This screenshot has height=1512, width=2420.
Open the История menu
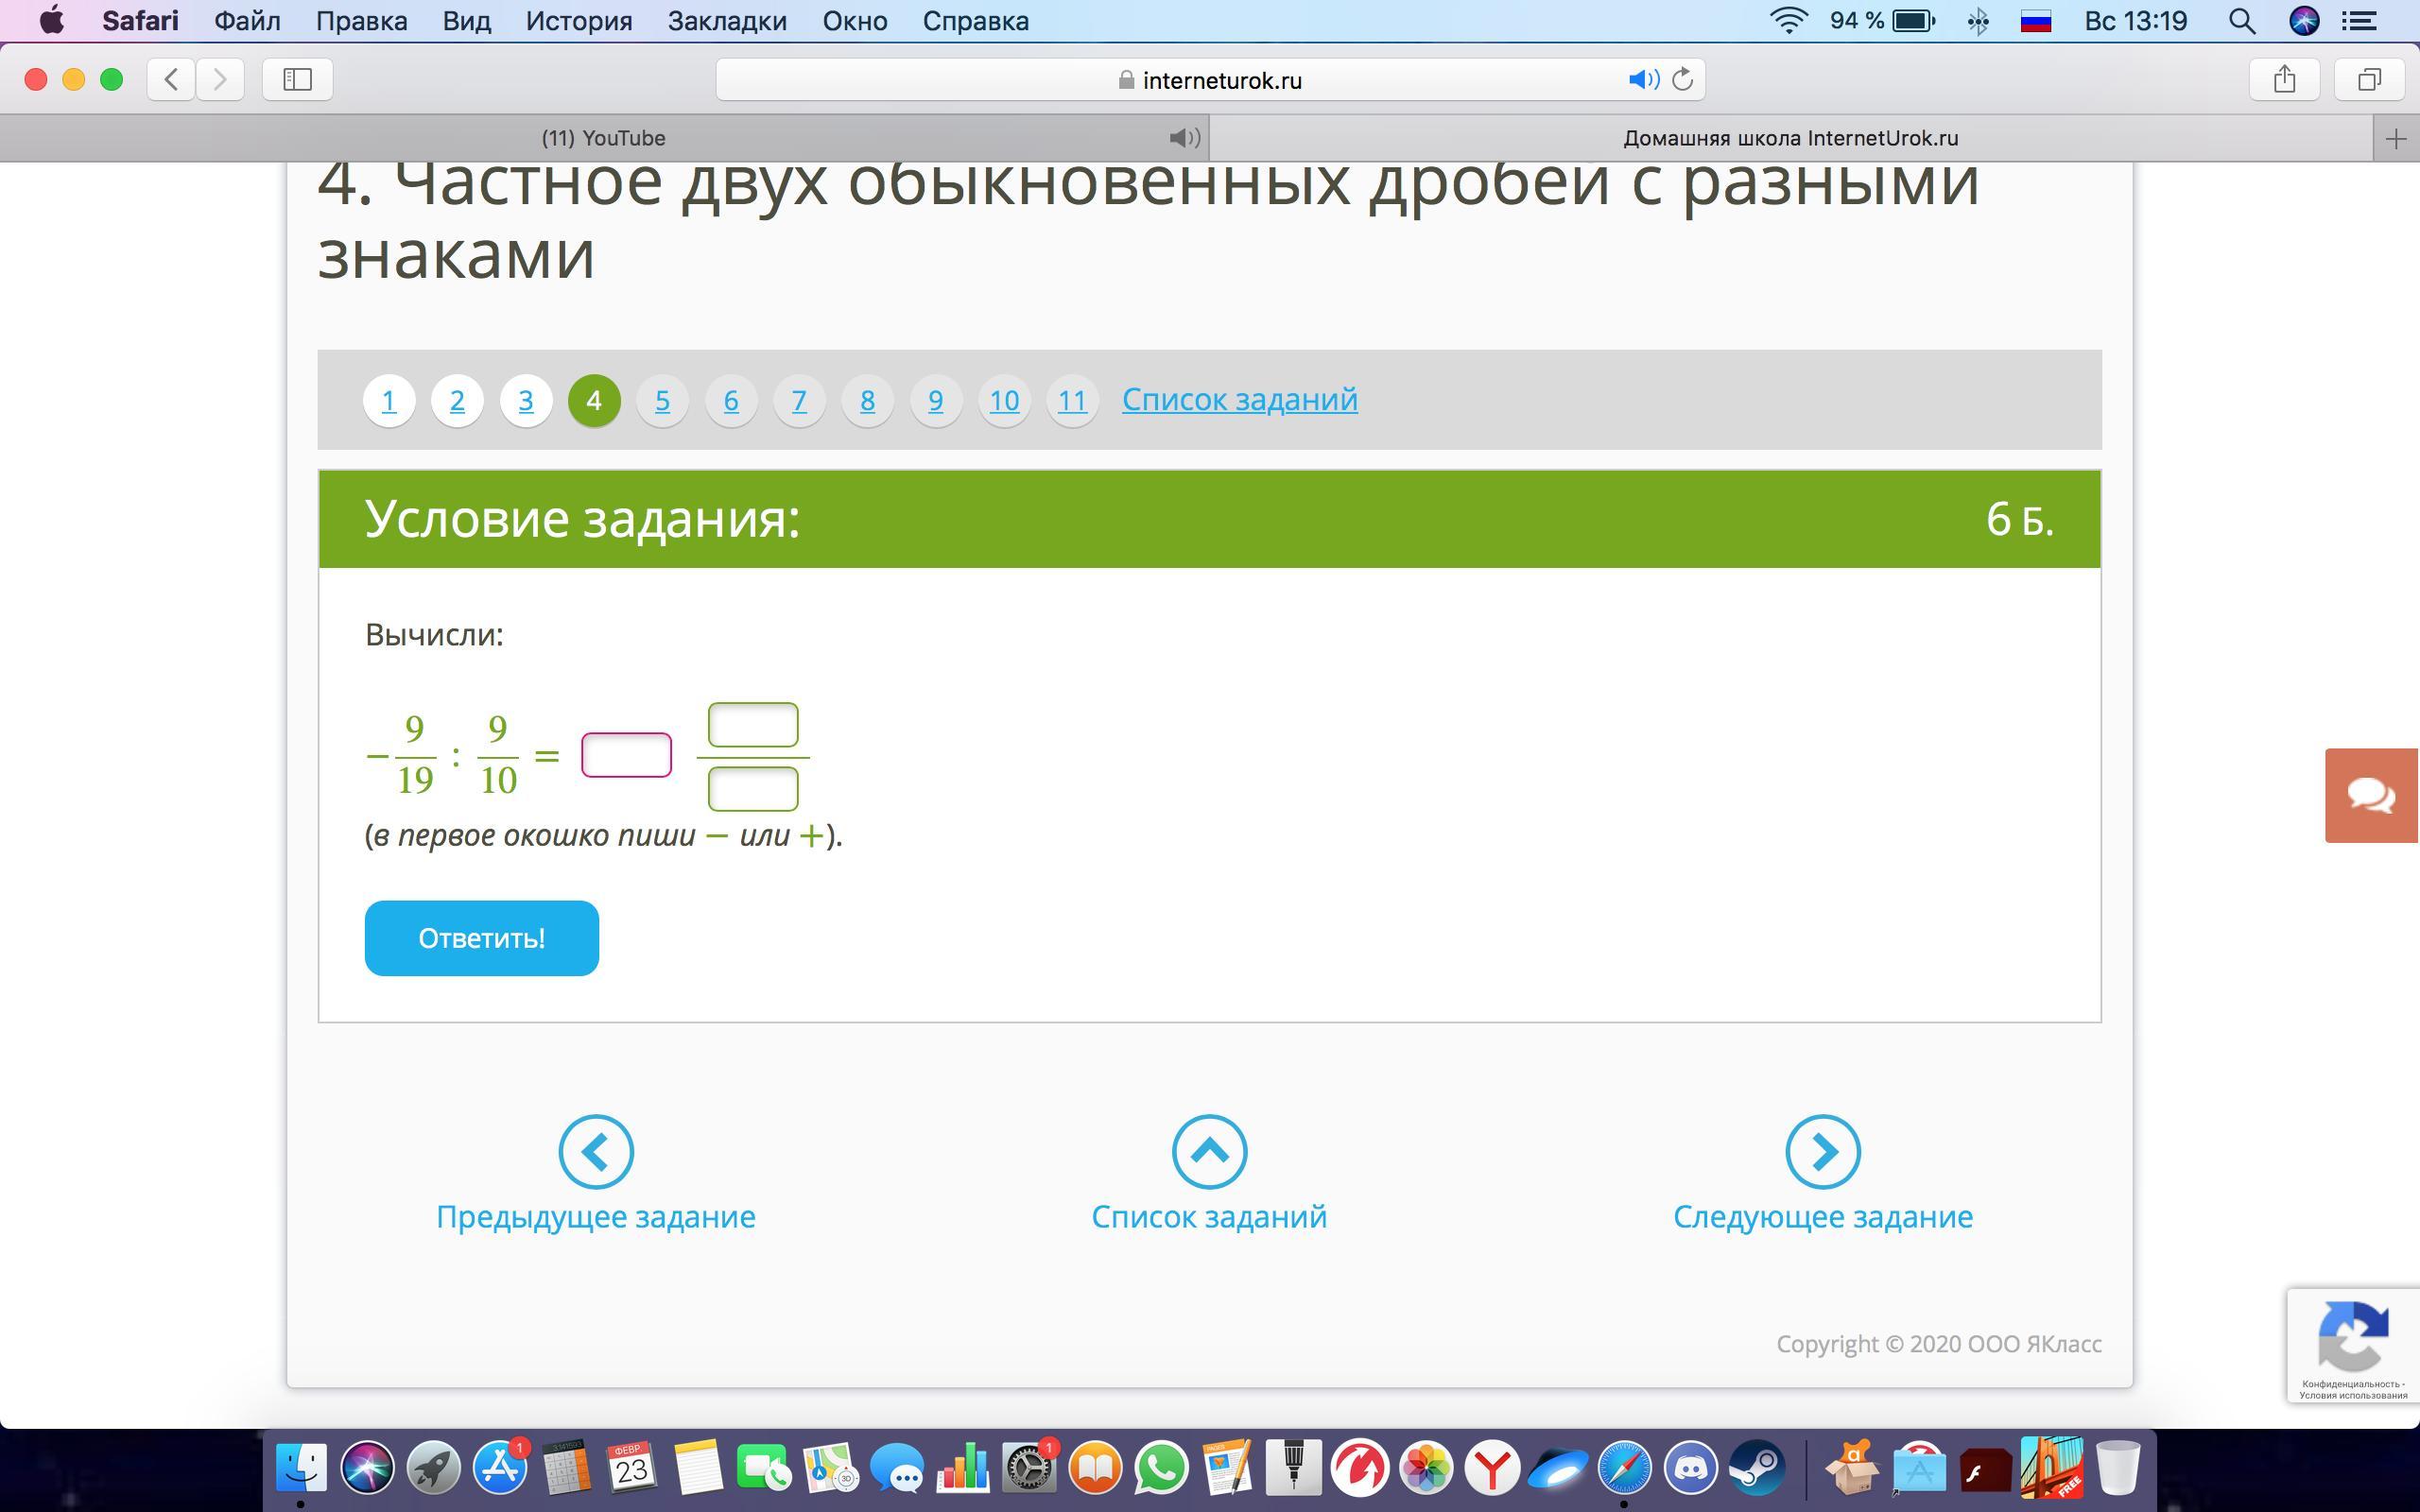tap(579, 21)
